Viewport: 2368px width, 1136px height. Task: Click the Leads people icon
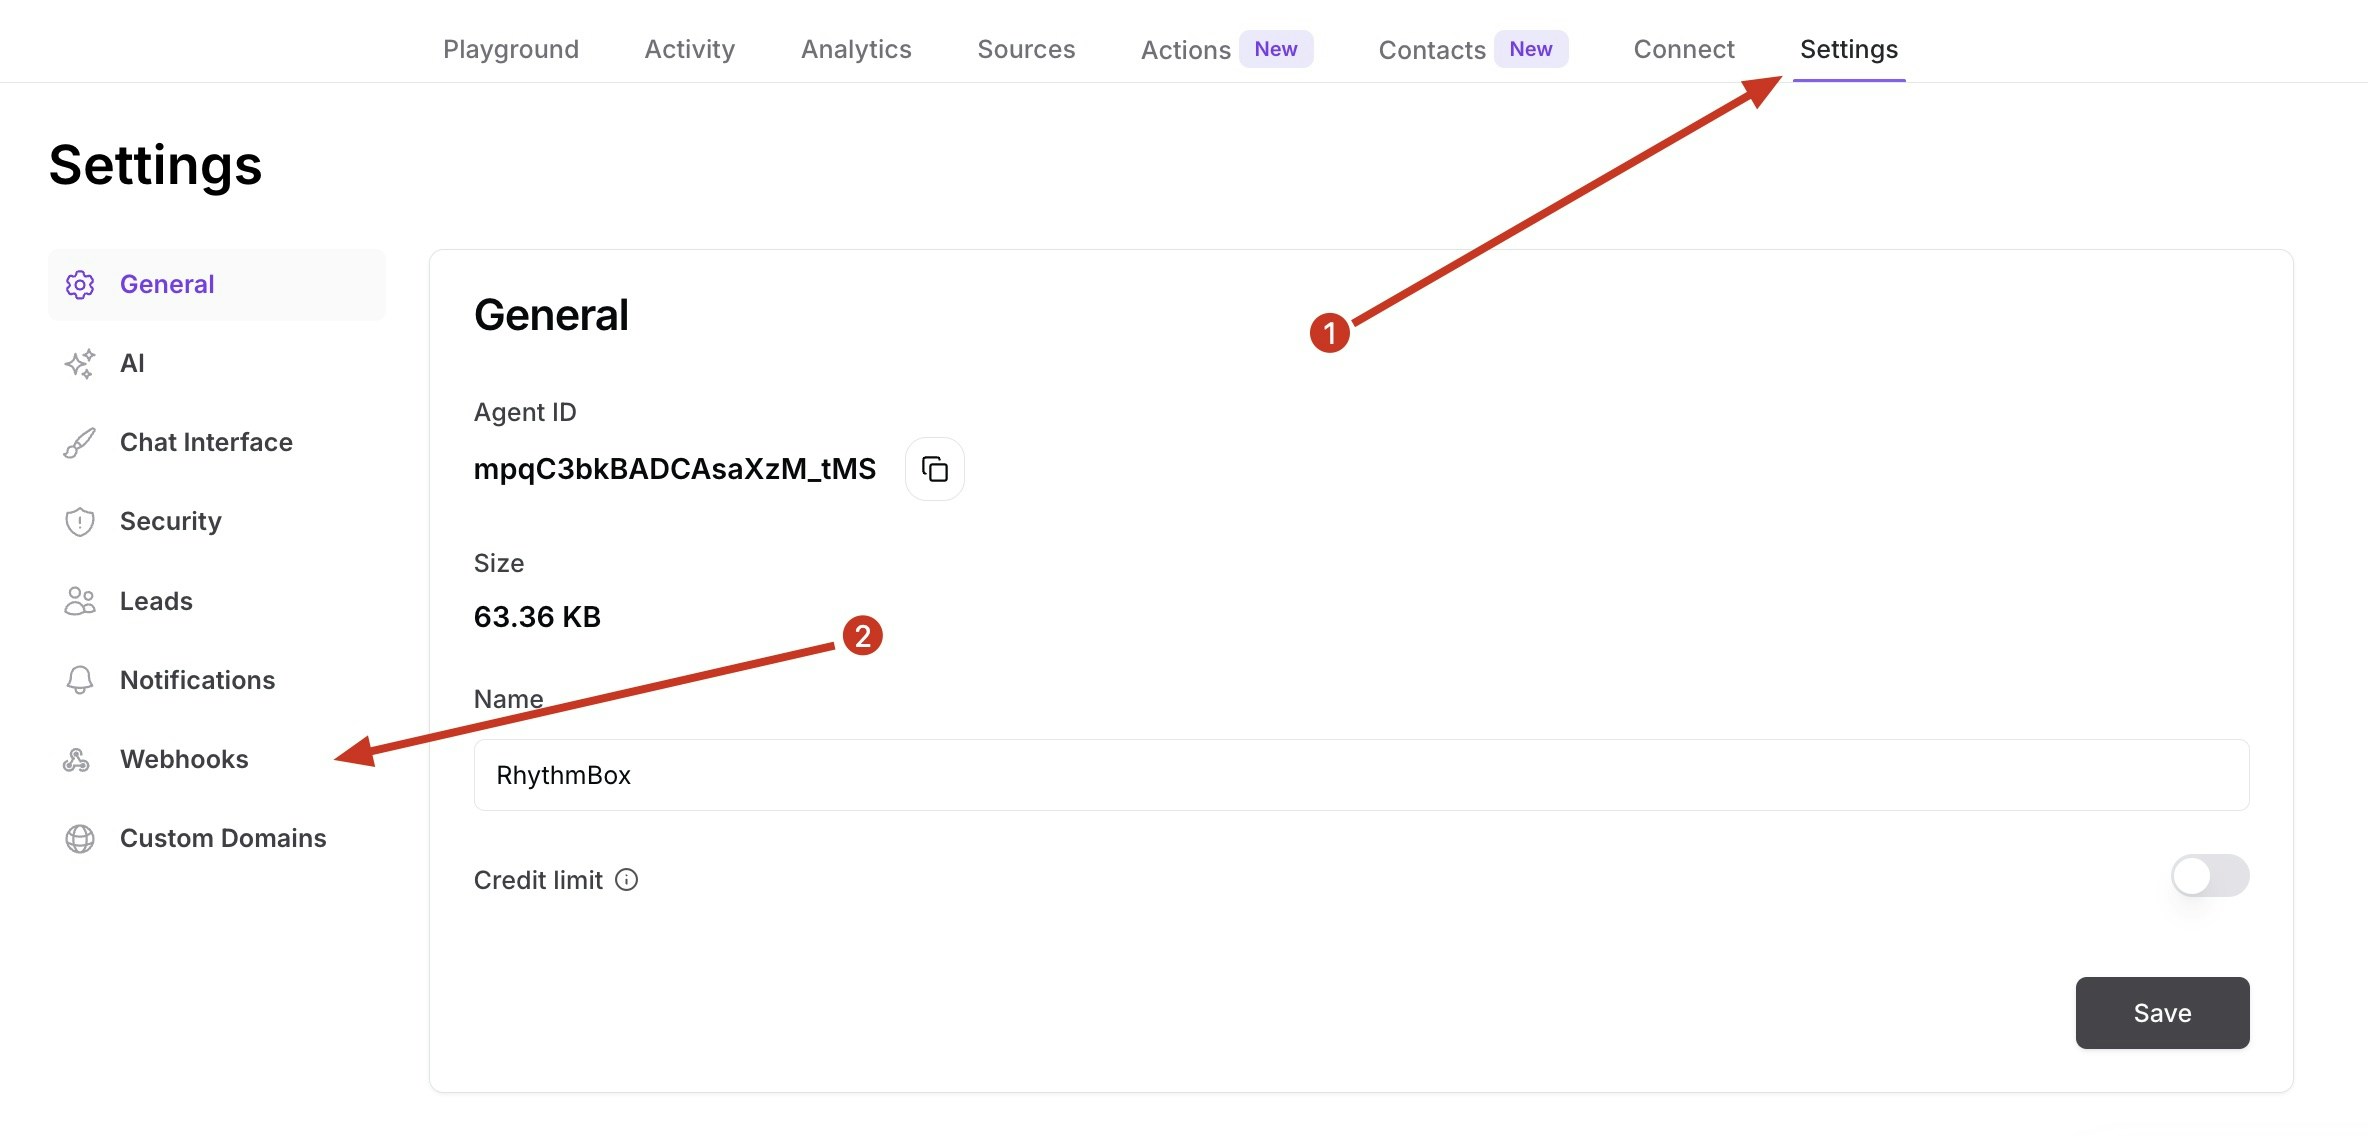pyautogui.click(x=80, y=601)
